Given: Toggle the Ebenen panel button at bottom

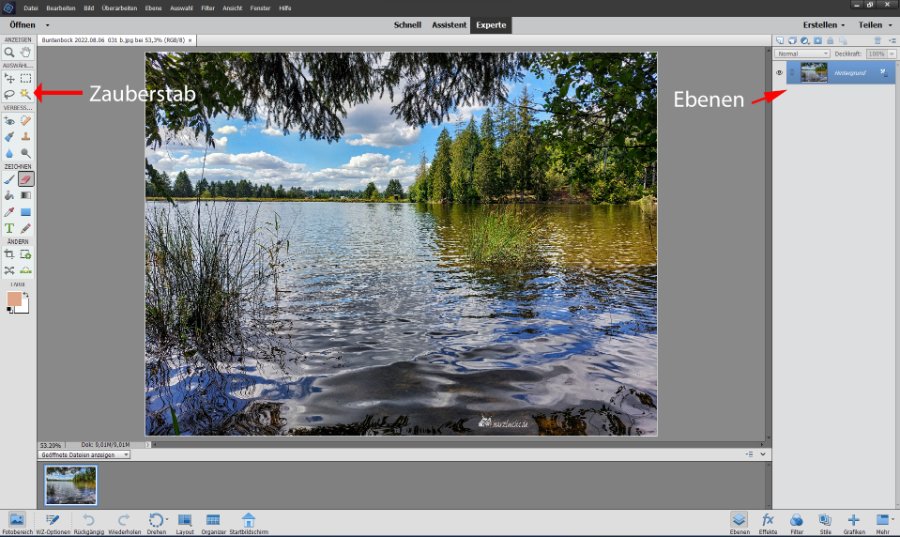Looking at the screenshot, I should tap(739, 523).
